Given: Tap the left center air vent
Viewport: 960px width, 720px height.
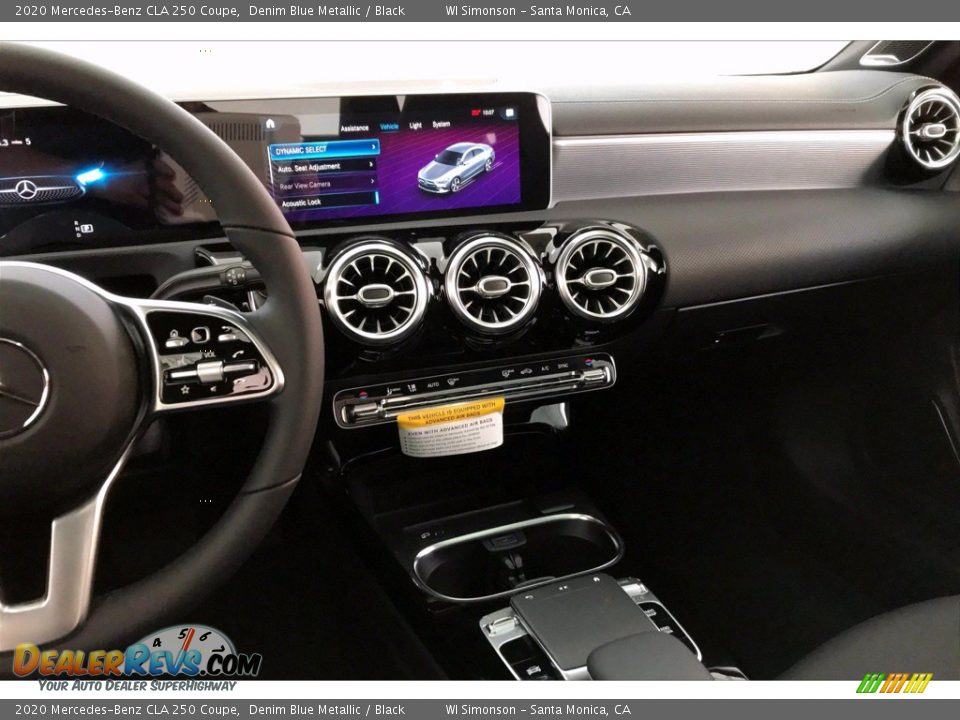Looking at the screenshot, I should [x=377, y=293].
